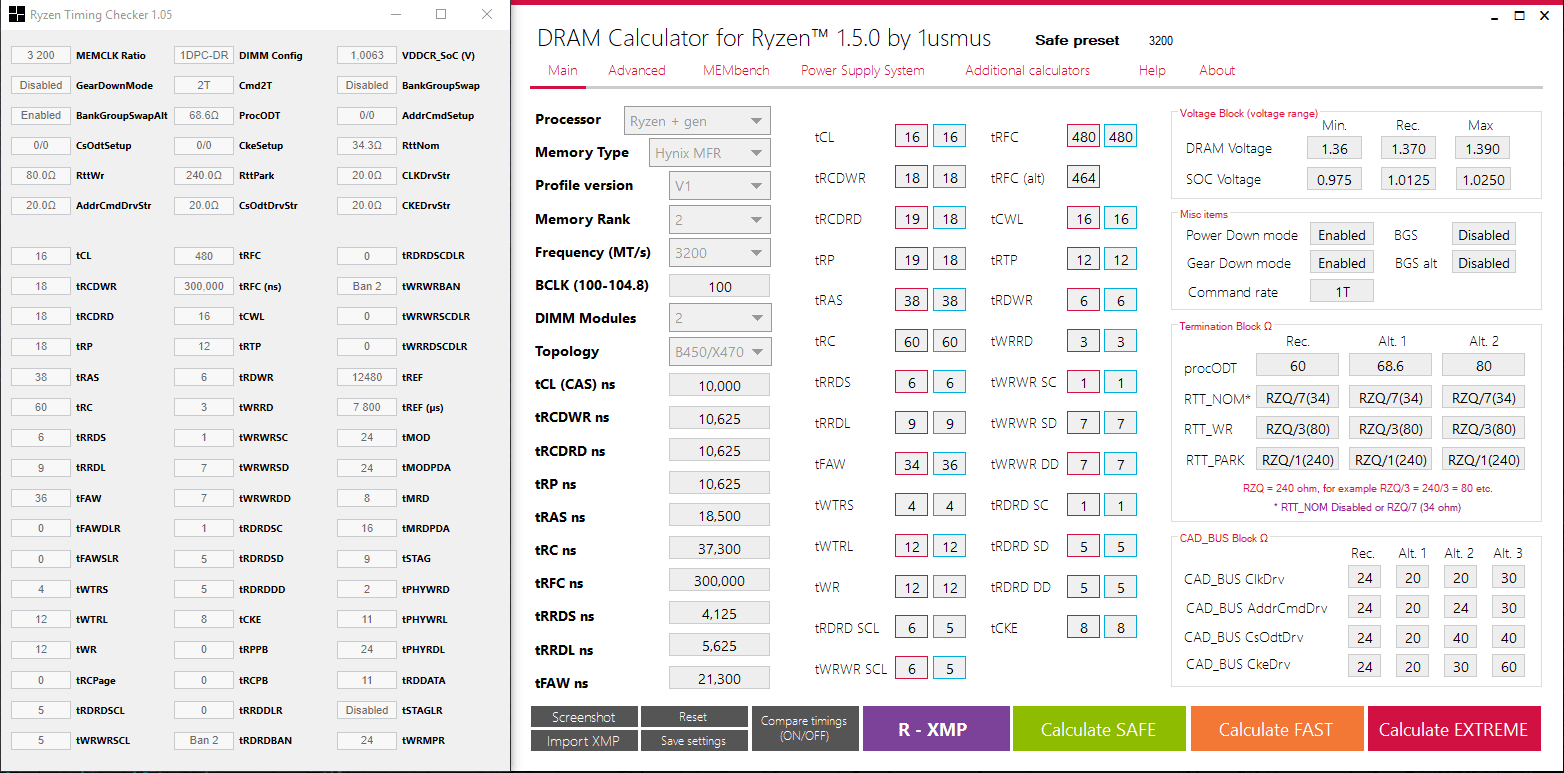Expand the Frequency (MT/s) dropdown
The width and height of the screenshot is (1564, 773).
(719, 253)
